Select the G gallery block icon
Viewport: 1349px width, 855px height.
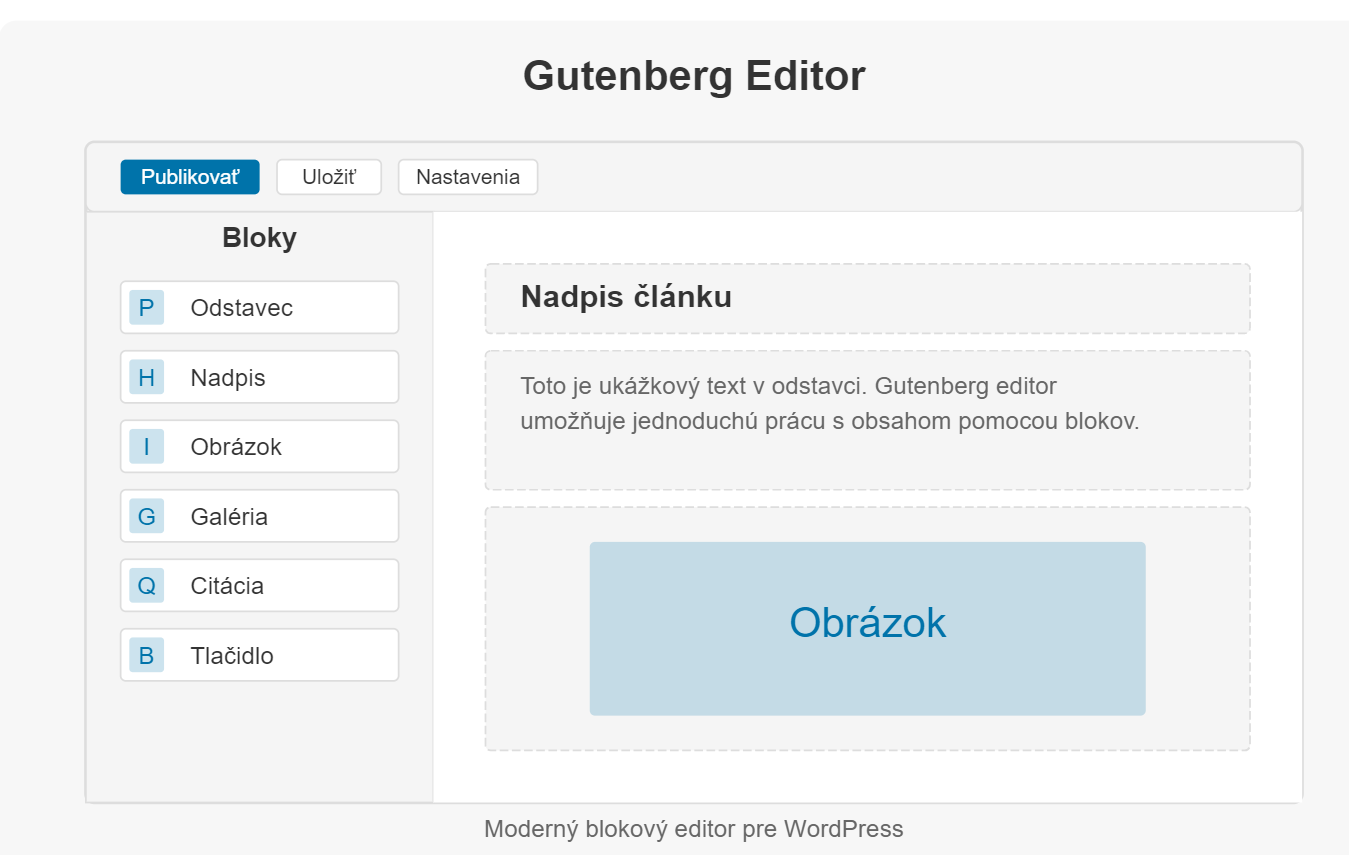click(146, 516)
